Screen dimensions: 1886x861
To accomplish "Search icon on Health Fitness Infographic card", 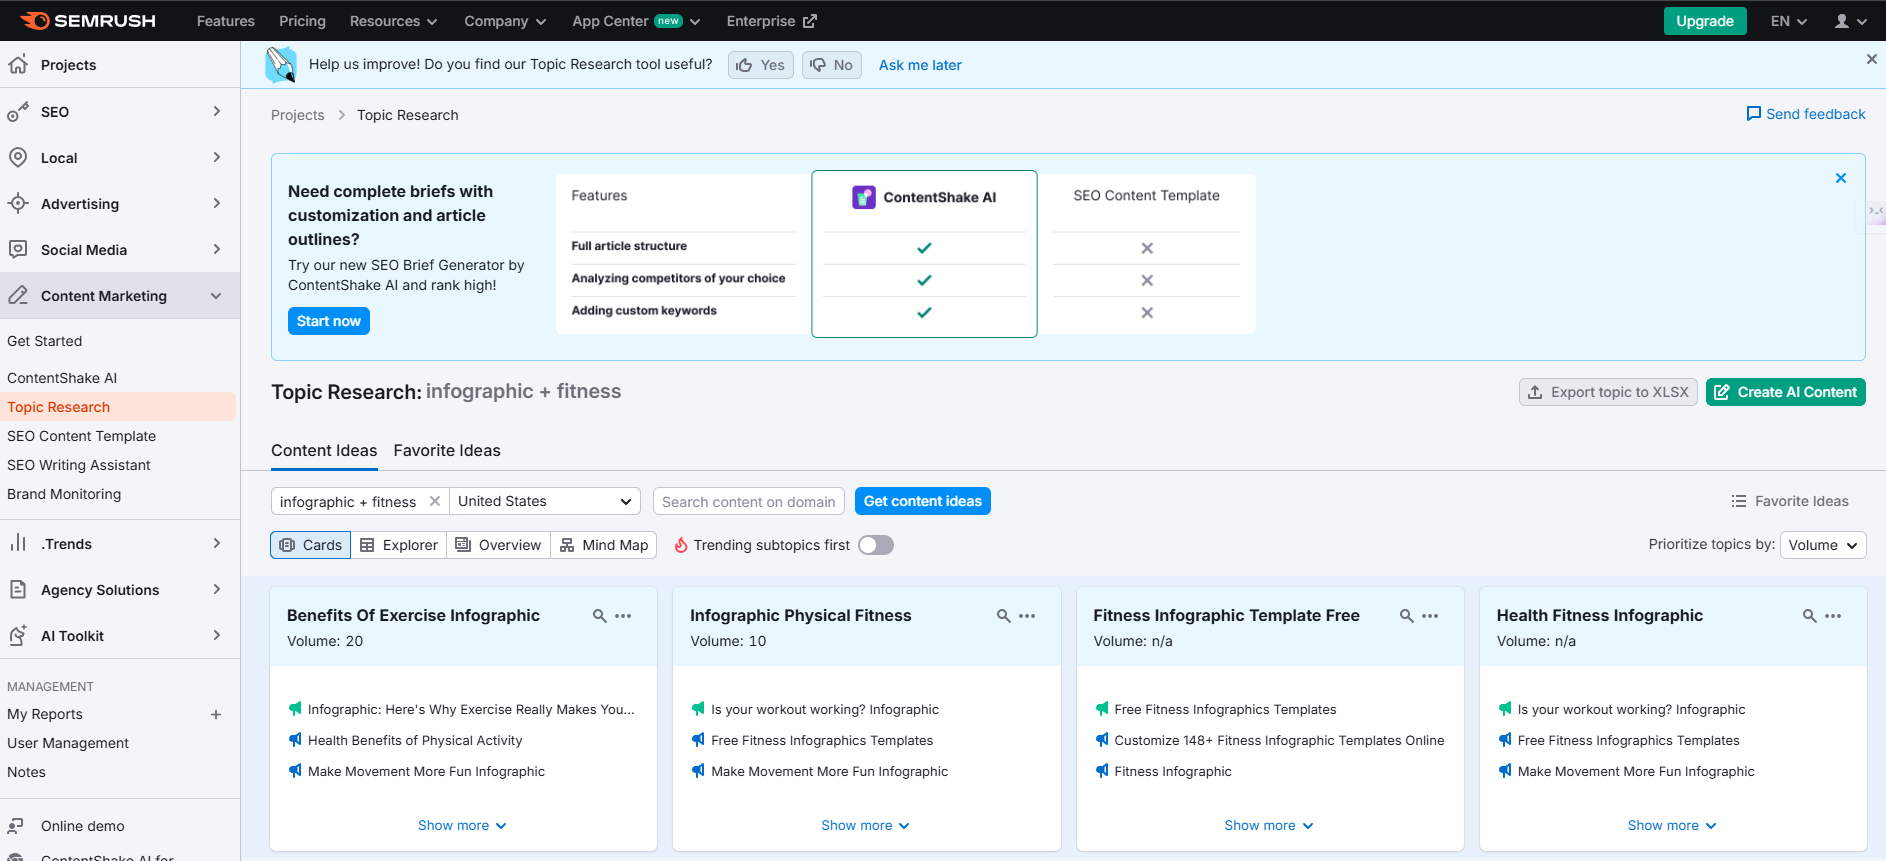I will (x=1810, y=616).
